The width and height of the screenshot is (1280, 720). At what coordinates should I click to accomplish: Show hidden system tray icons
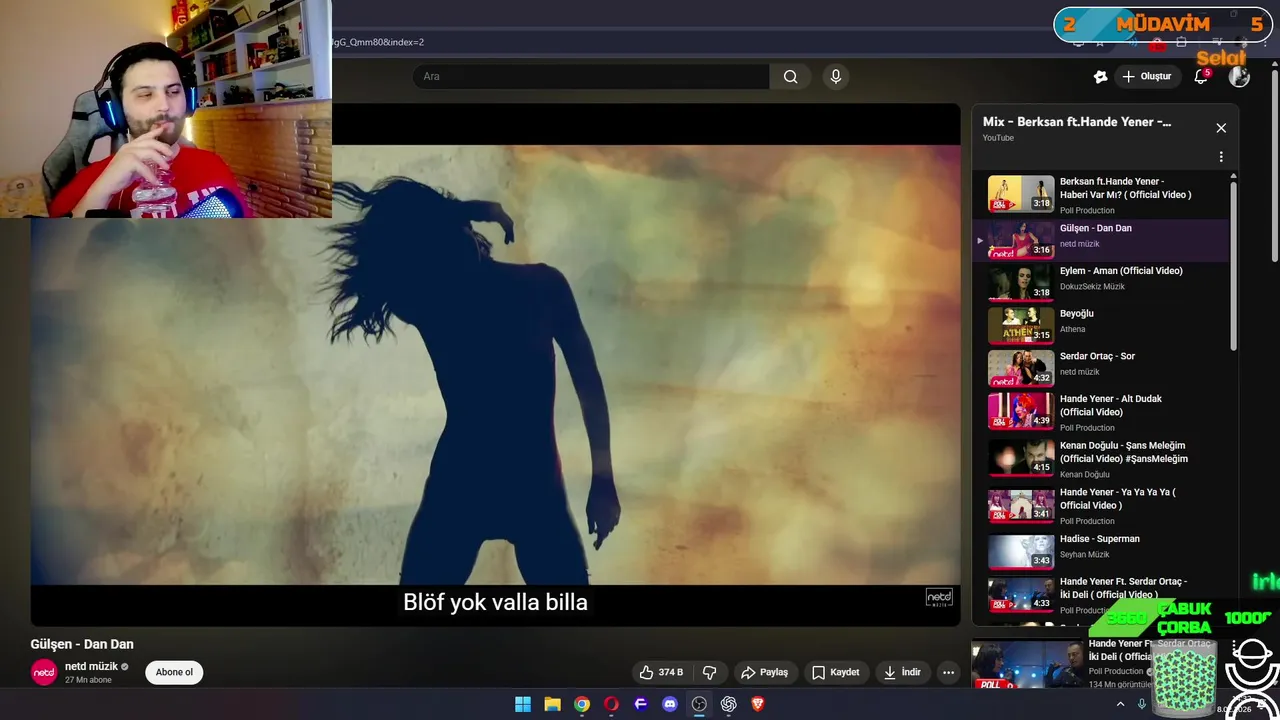[1119, 704]
